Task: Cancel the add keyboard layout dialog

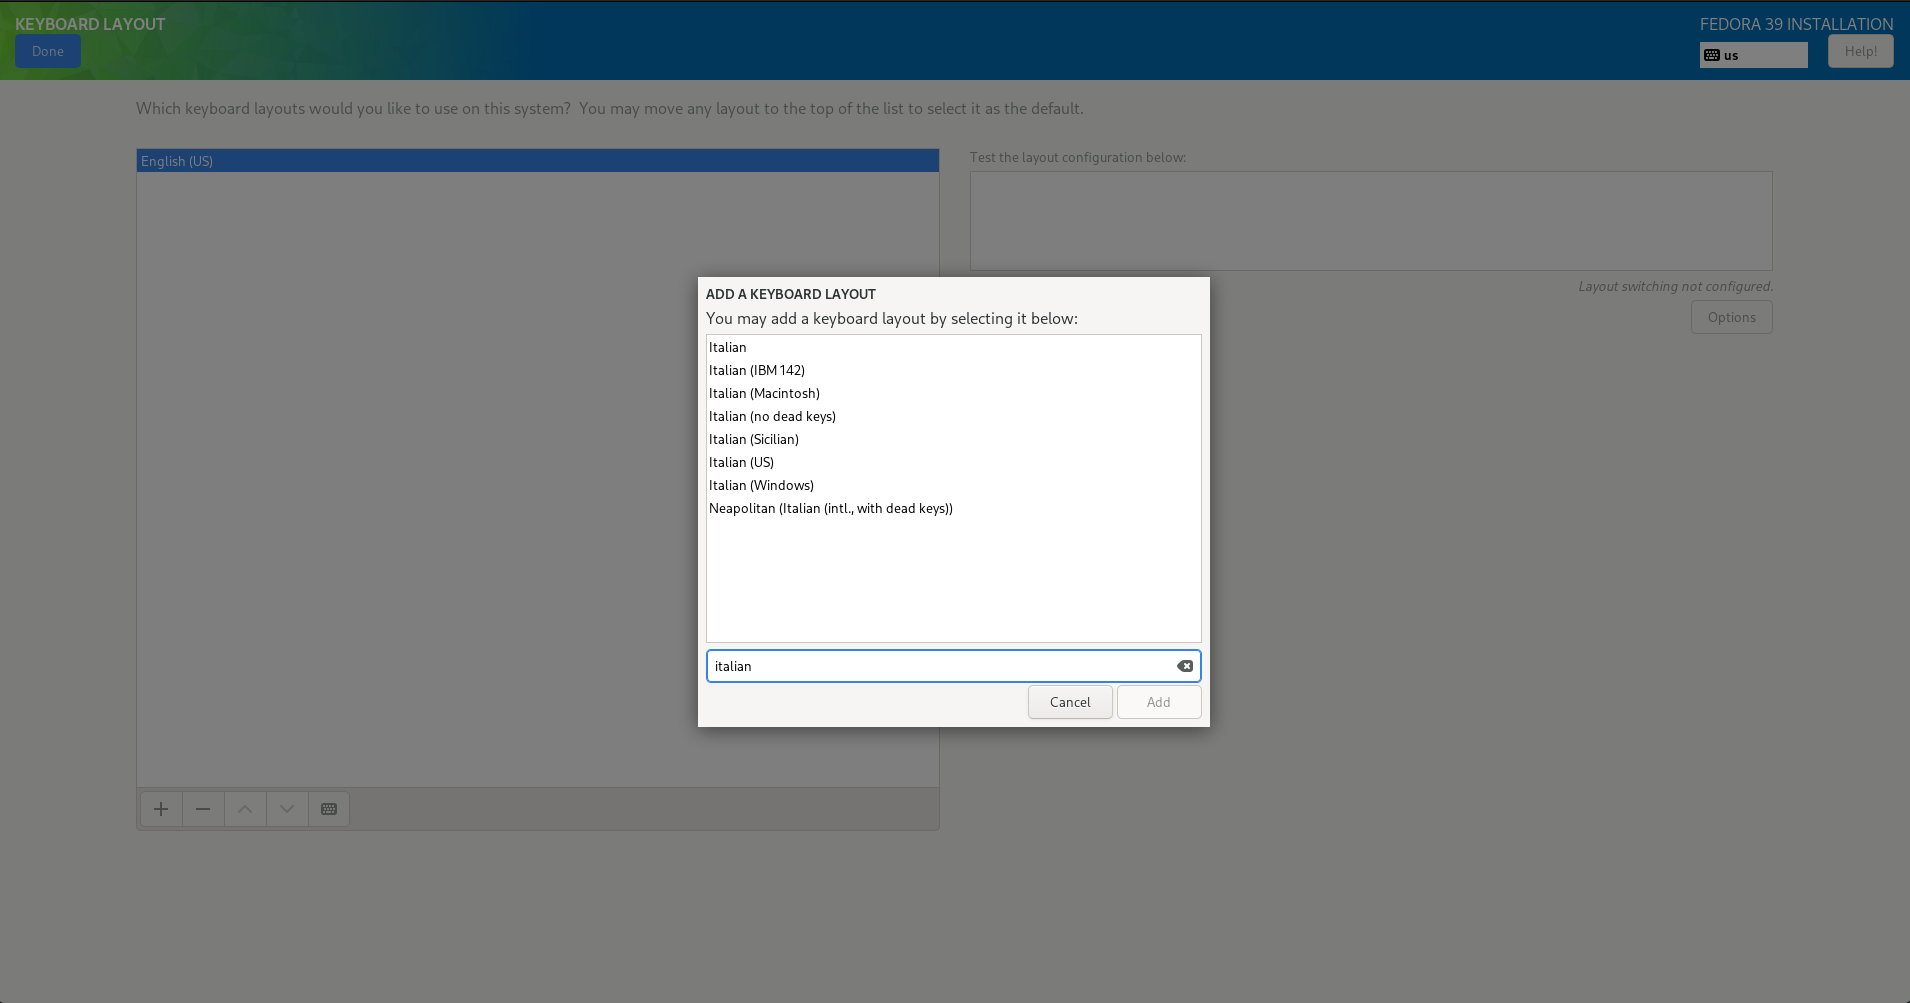Action: coord(1070,702)
